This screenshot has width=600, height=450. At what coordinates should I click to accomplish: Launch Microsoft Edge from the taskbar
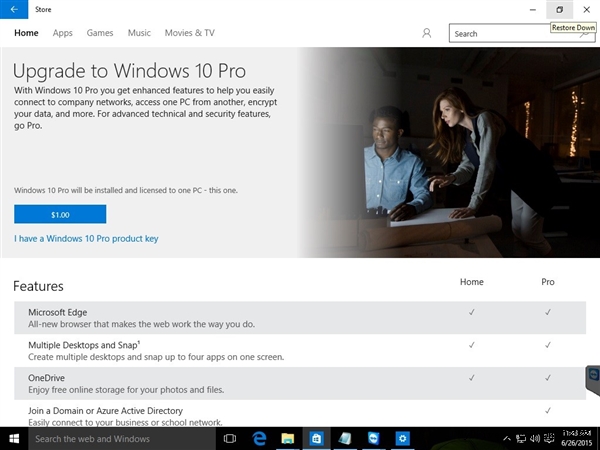click(x=259, y=438)
